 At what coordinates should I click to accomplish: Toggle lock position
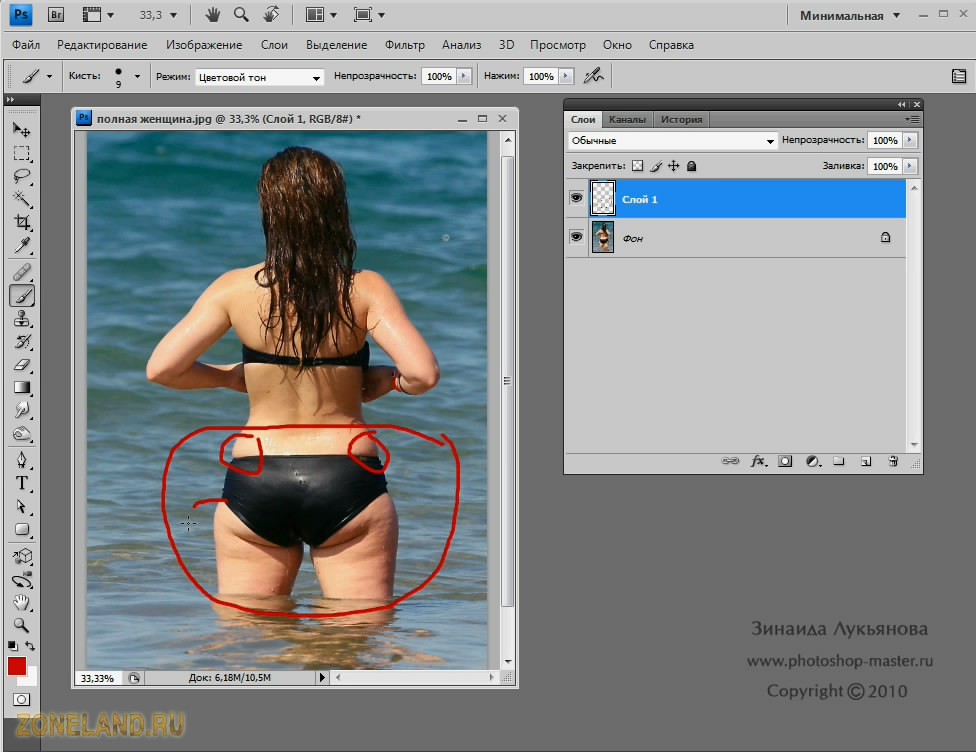pyautogui.click(x=673, y=166)
